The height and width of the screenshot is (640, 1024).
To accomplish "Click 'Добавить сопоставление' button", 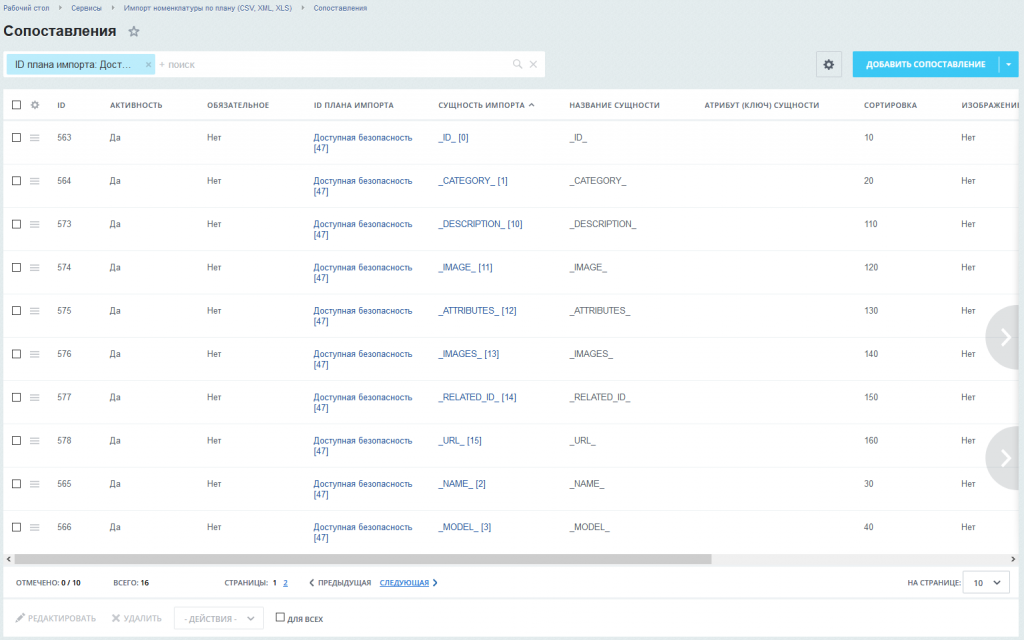I will (925, 65).
